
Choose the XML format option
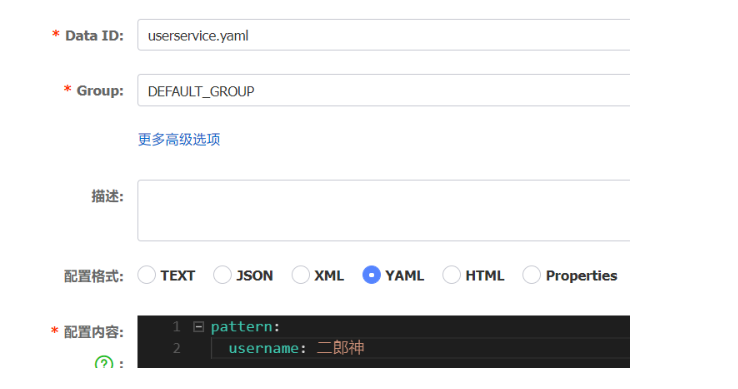[x=300, y=275]
